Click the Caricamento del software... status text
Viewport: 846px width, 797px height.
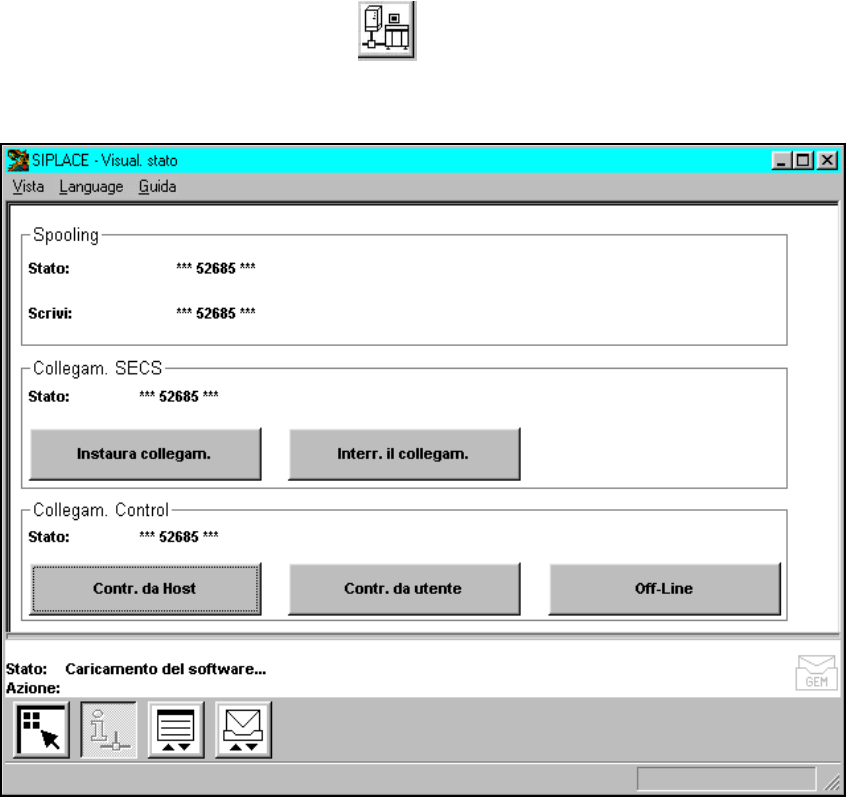[166, 669]
